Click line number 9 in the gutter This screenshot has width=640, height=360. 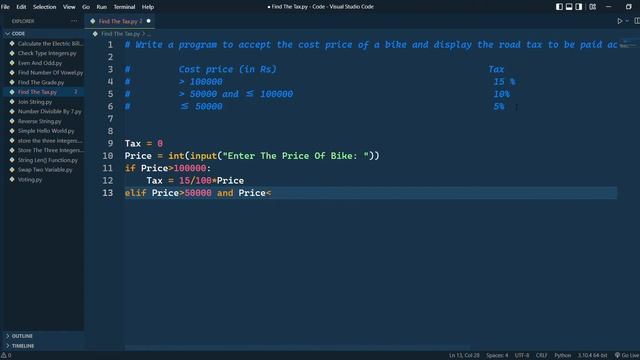pos(110,144)
